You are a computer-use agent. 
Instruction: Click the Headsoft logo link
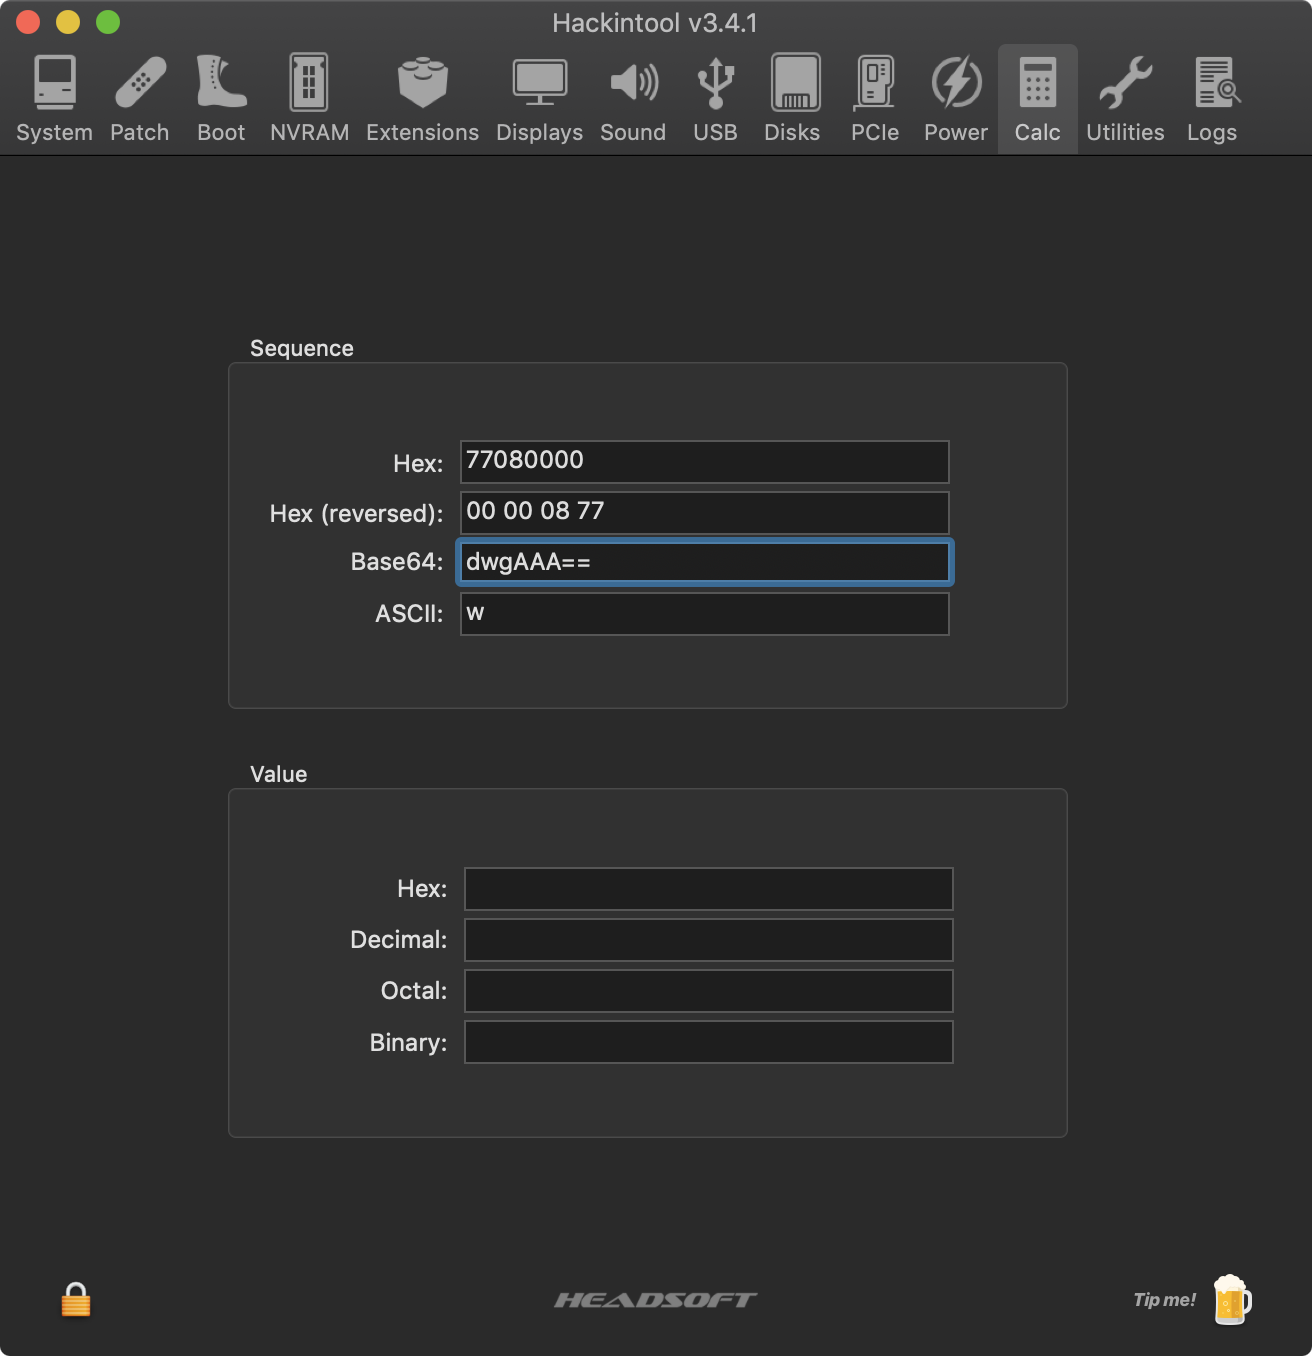(656, 1300)
